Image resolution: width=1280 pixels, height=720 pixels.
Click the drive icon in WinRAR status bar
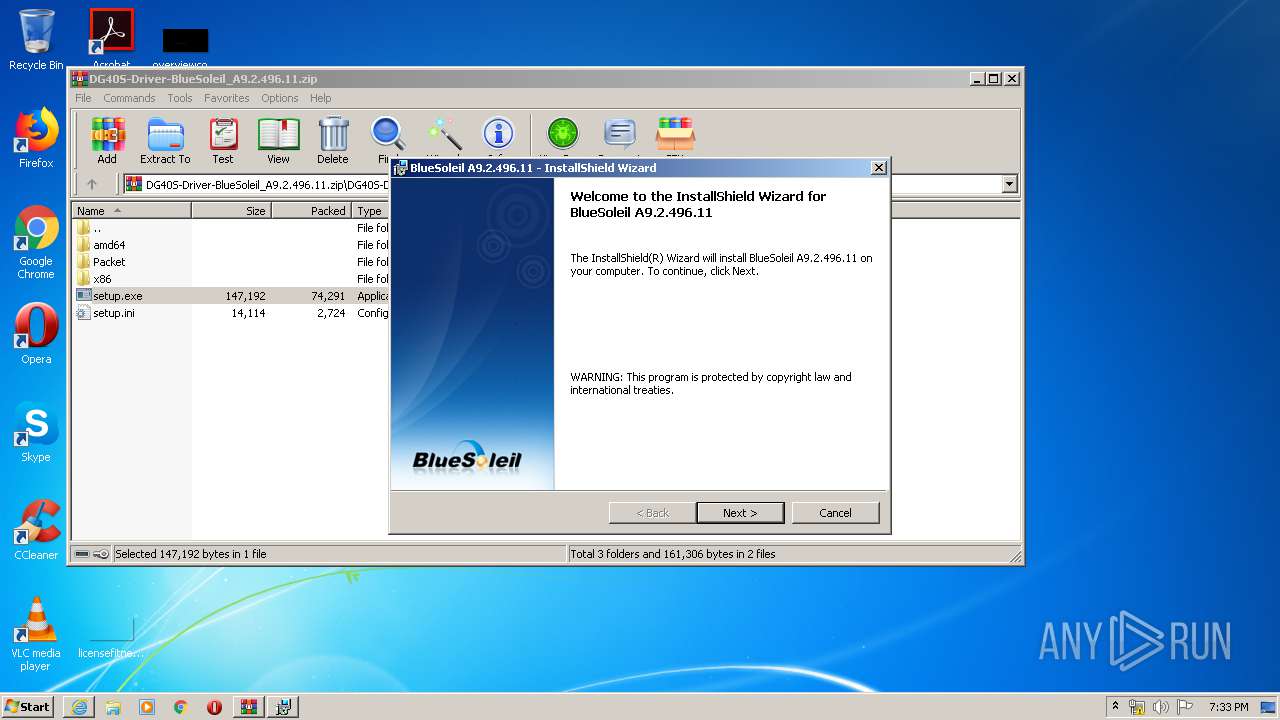83,554
